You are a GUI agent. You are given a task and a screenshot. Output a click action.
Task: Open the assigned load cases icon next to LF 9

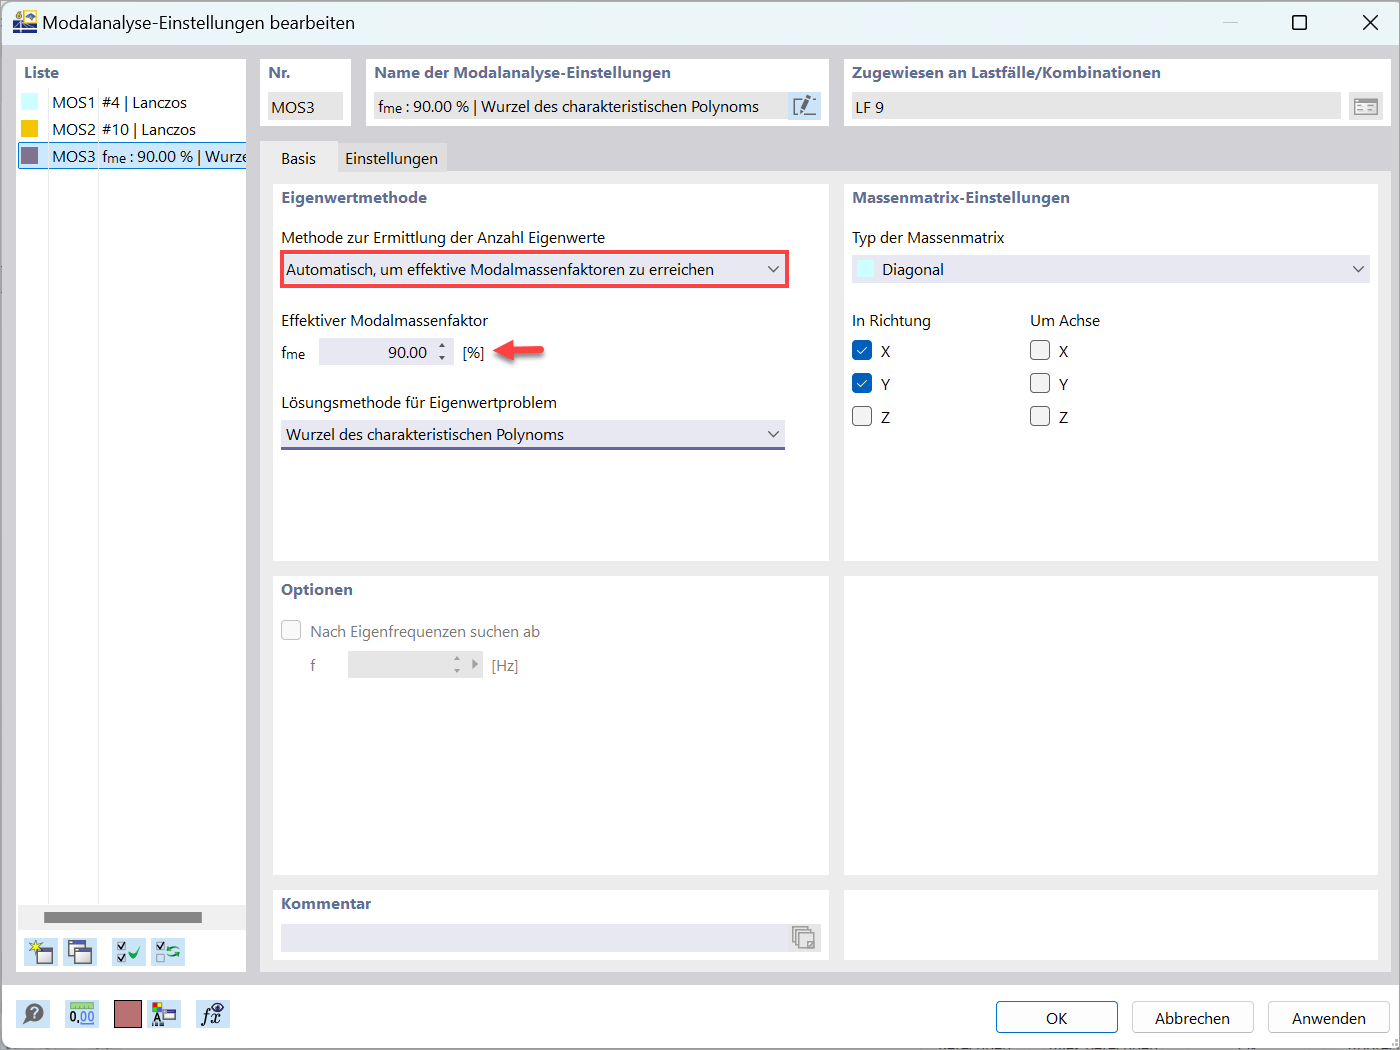(1365, 106)
